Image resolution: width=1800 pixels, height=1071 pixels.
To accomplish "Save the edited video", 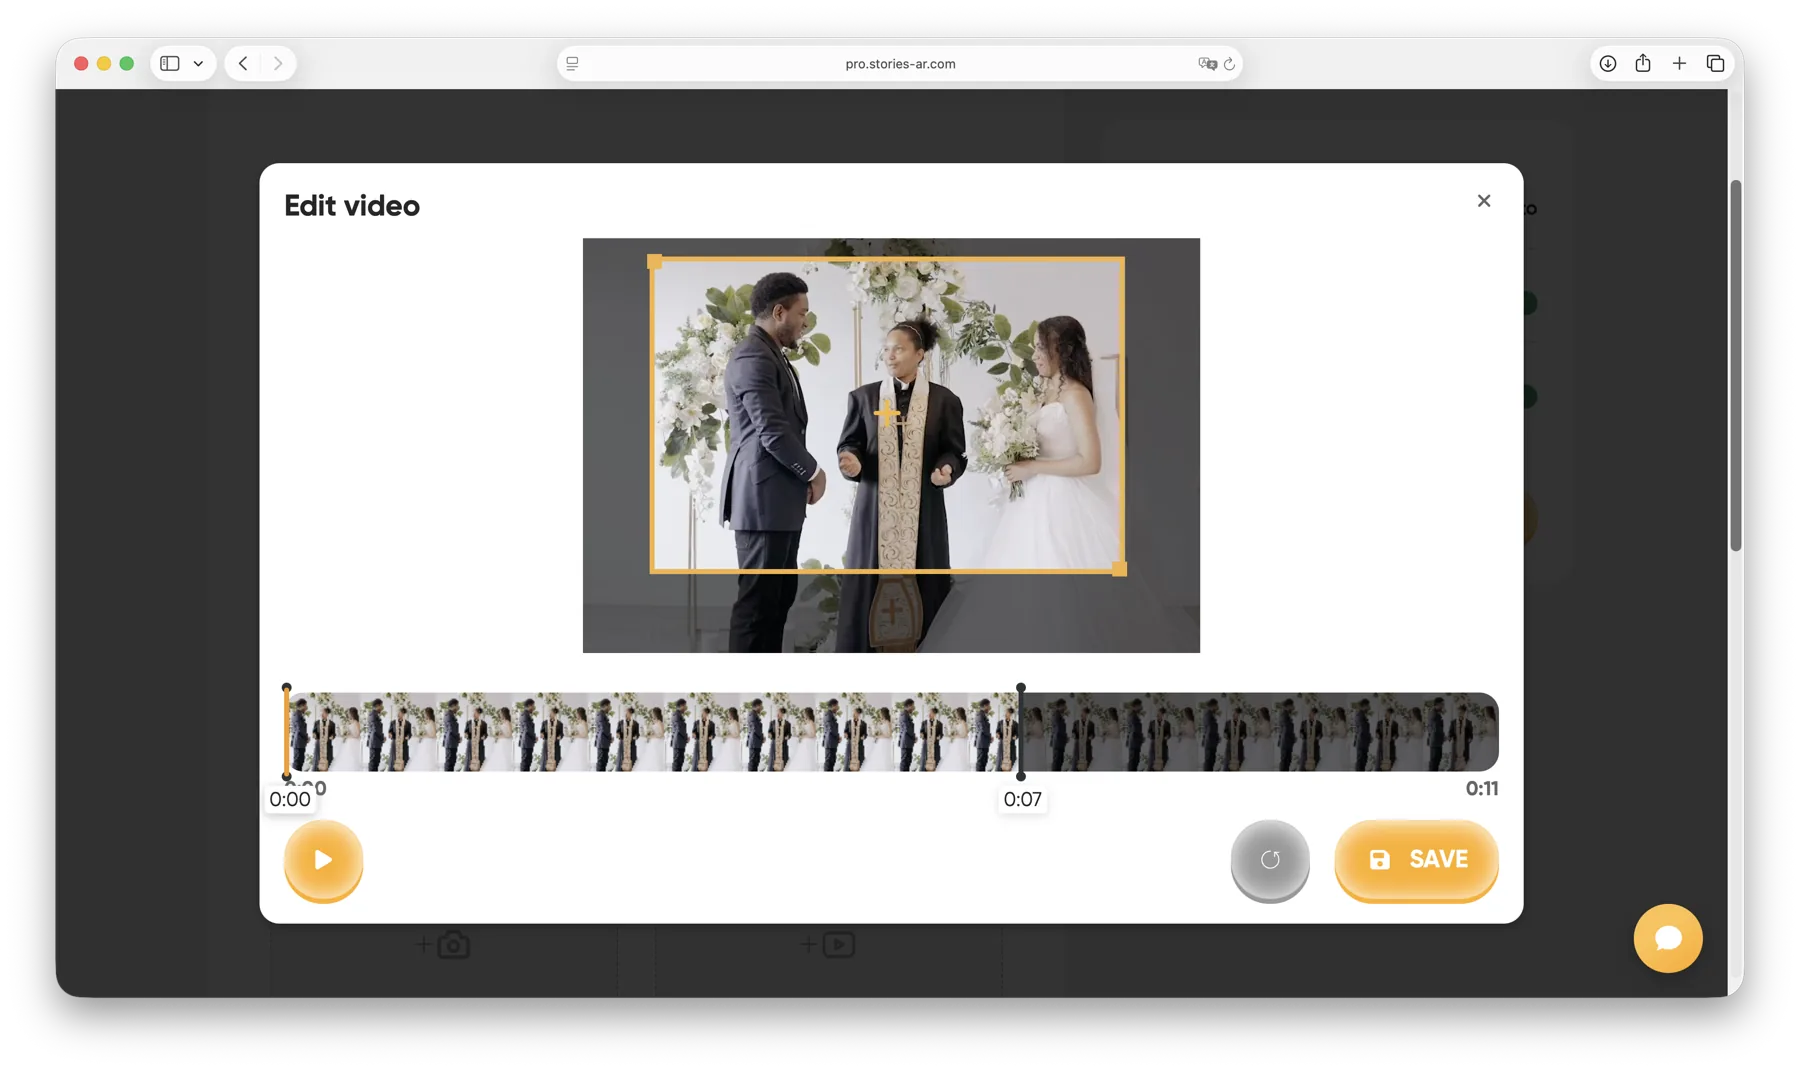I will click(1416, 860).
